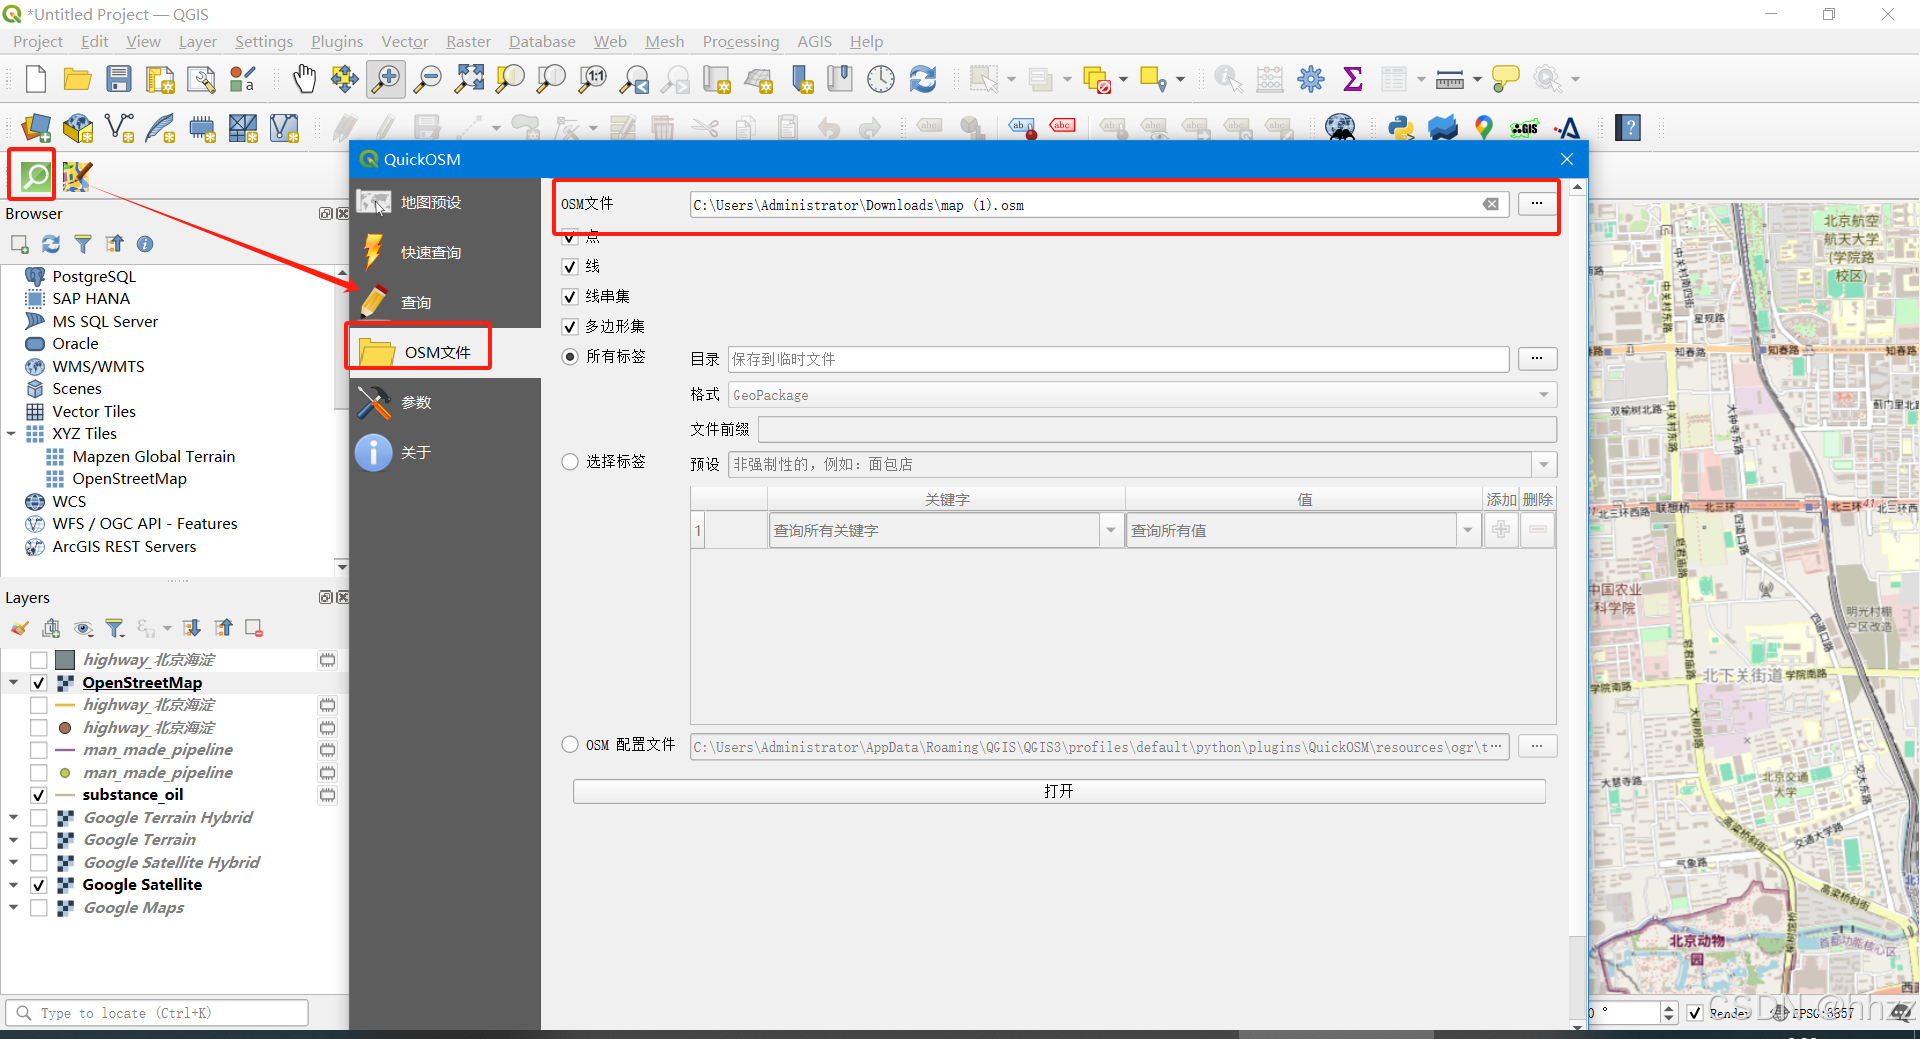
Task: Select Mapzen Global Terrain tile entry
Action: [x=153, y=457]
